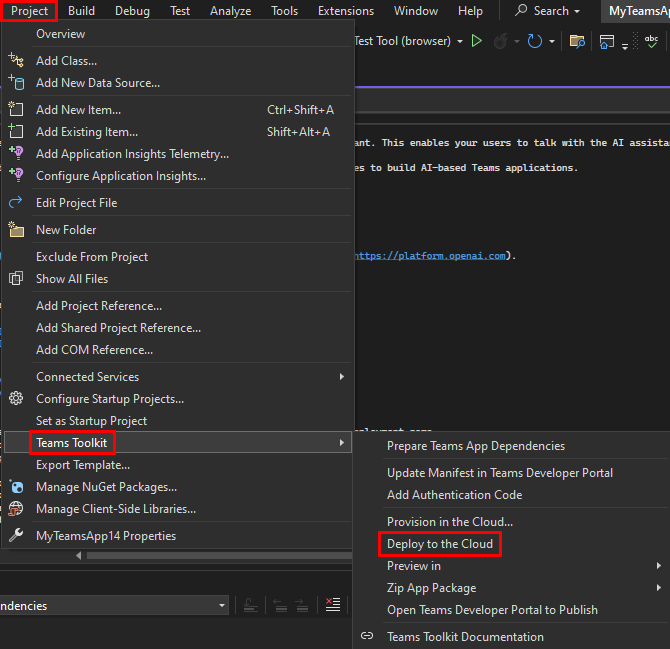
Task: Expand the Preview in submenu arrow
Action: 659,566
